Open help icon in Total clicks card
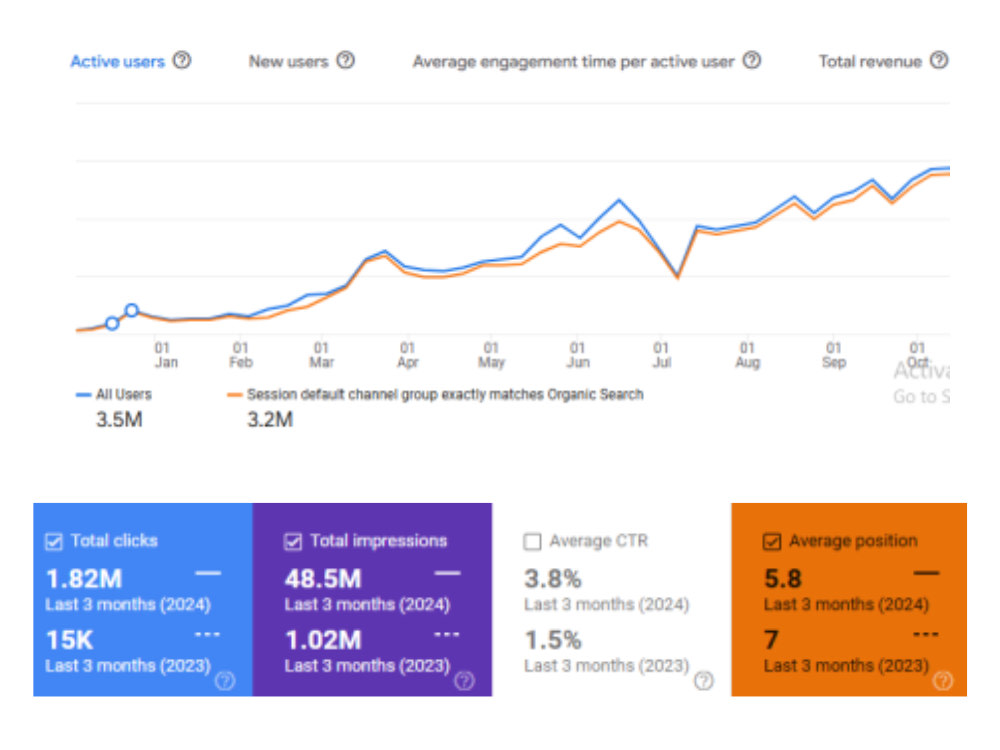Viewport: 1000px width, 750px height. (x=225, y=680)
